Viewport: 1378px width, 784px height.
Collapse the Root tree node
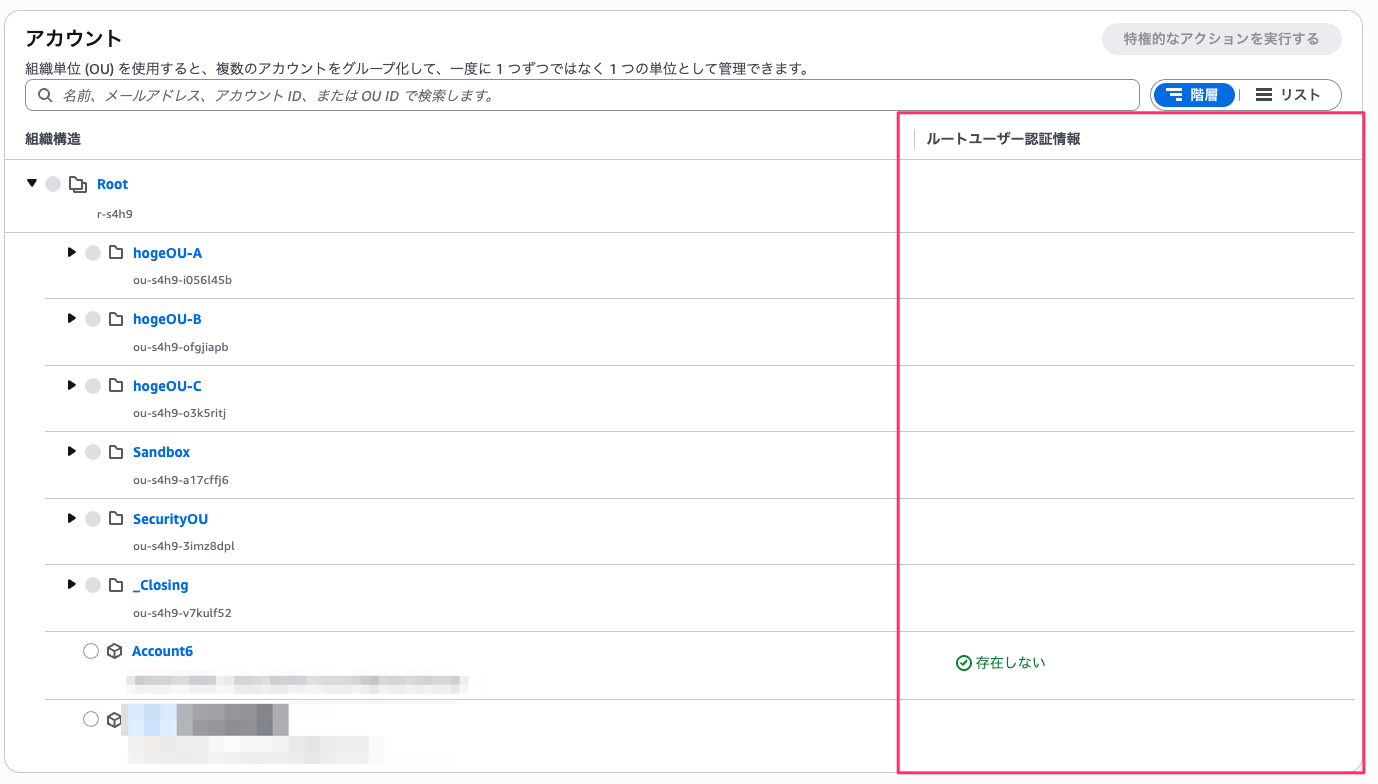pos(32,183)
